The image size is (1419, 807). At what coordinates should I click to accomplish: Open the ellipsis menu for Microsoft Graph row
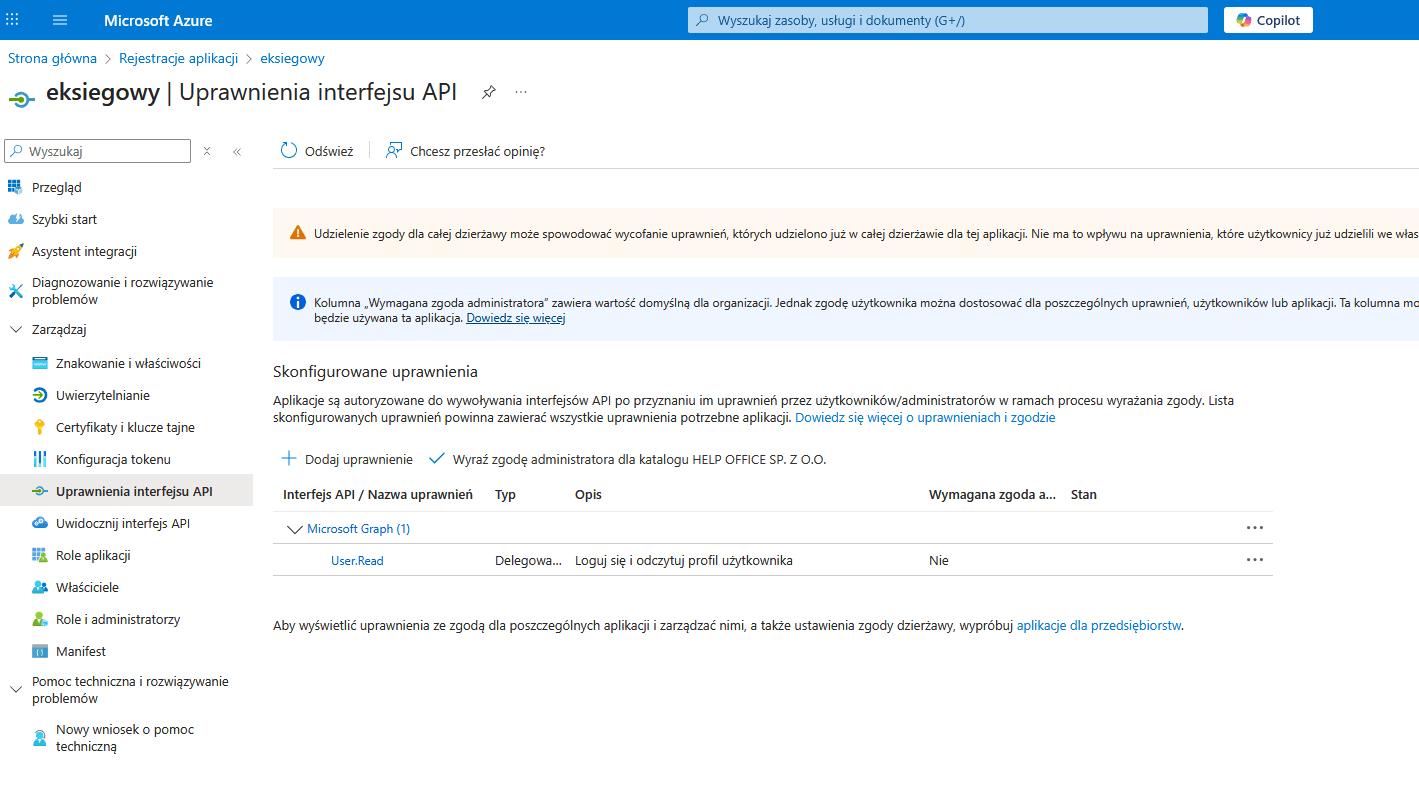(1254, 528)
